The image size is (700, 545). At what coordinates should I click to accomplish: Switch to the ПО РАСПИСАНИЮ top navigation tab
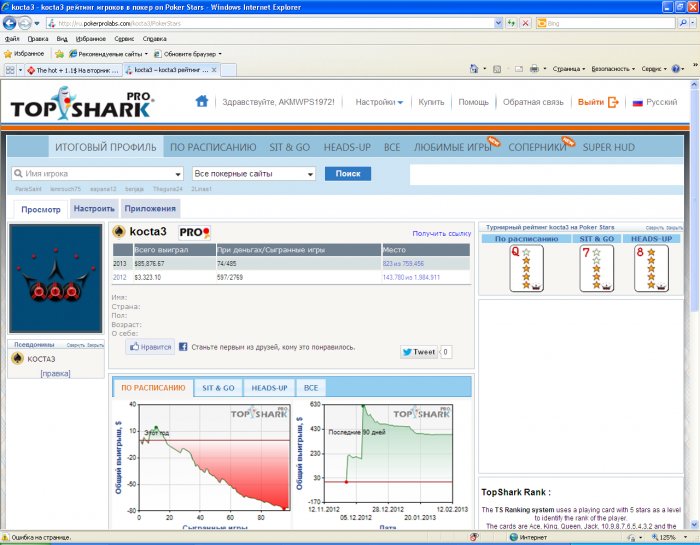point(213,147)
